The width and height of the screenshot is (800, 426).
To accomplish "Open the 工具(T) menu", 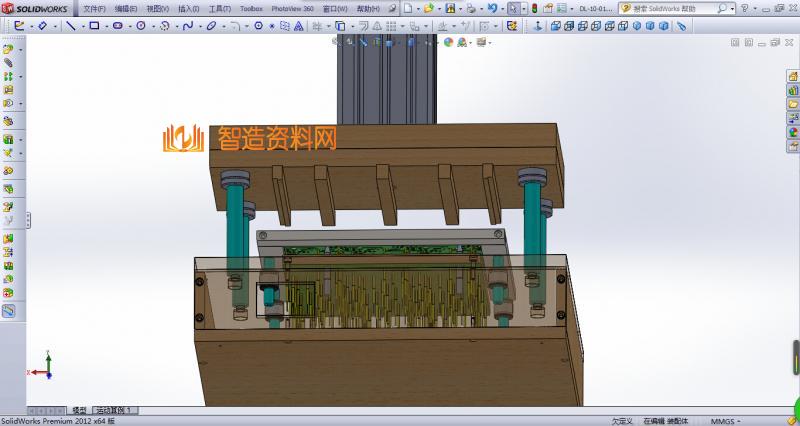I will point(219,8).
